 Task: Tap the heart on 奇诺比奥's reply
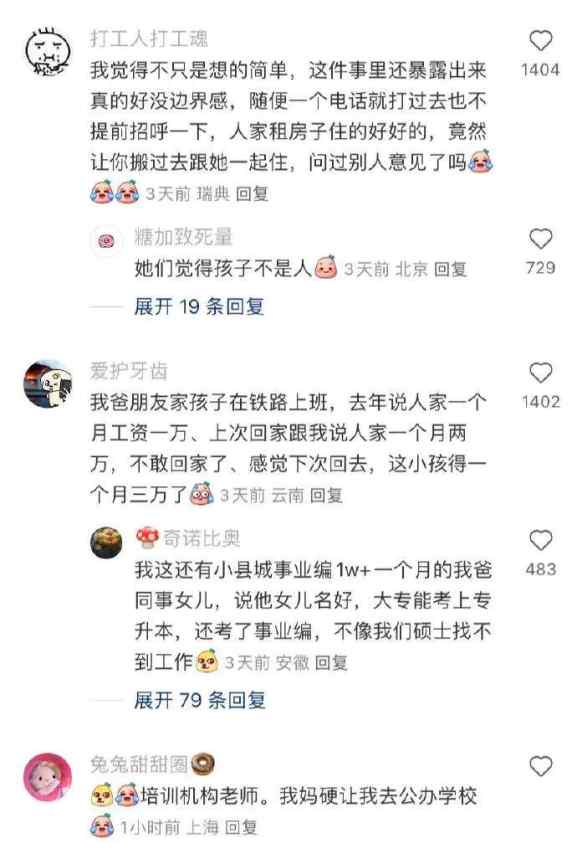pos(540,541)
